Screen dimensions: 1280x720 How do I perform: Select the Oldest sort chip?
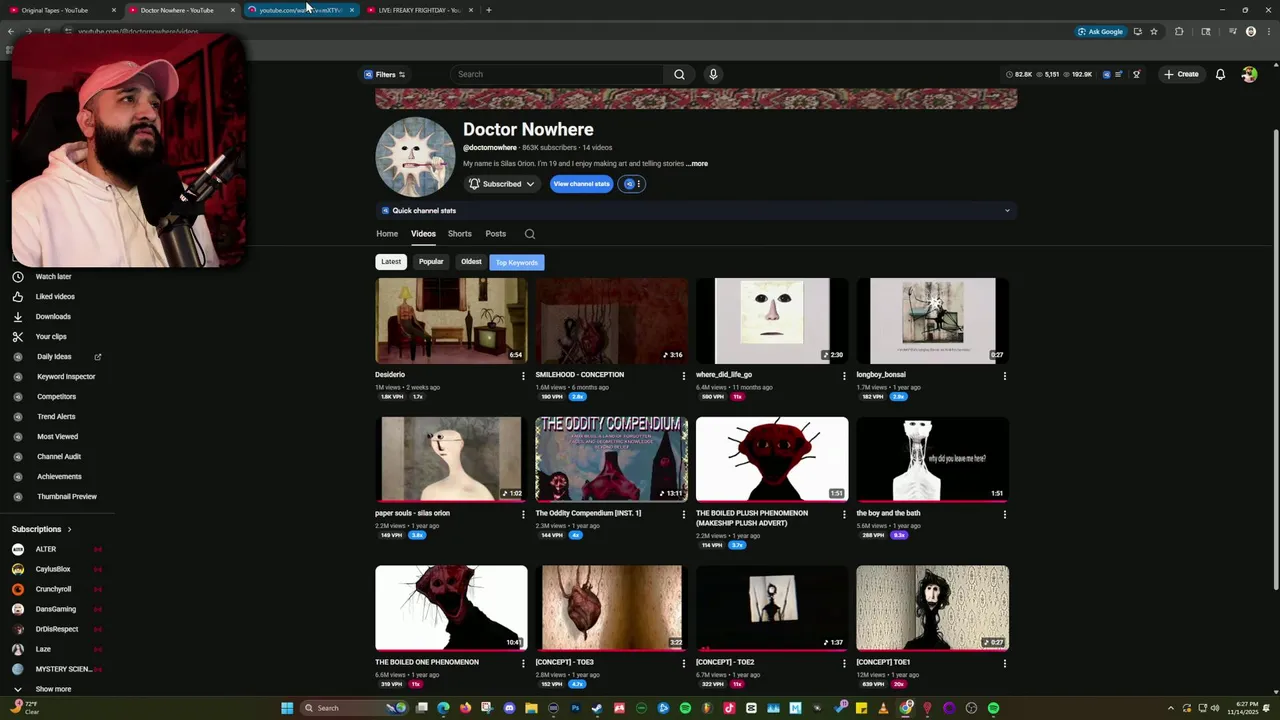(471, 262)
